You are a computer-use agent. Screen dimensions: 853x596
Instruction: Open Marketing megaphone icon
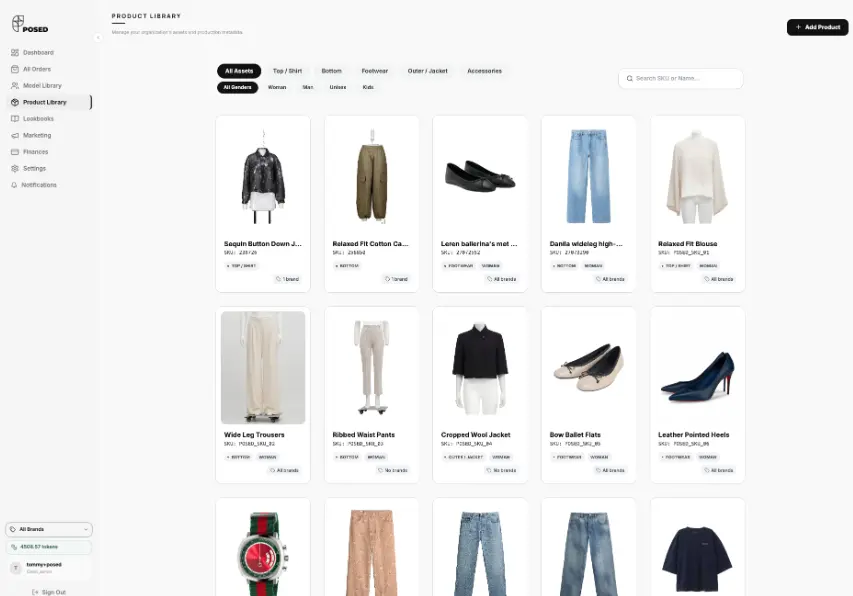point(15,135)
